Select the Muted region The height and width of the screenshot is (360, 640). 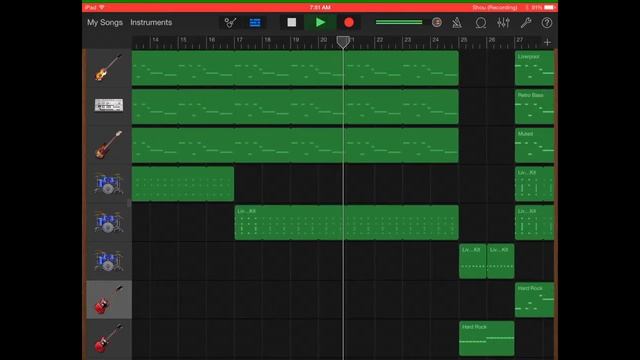coord(534,145)
